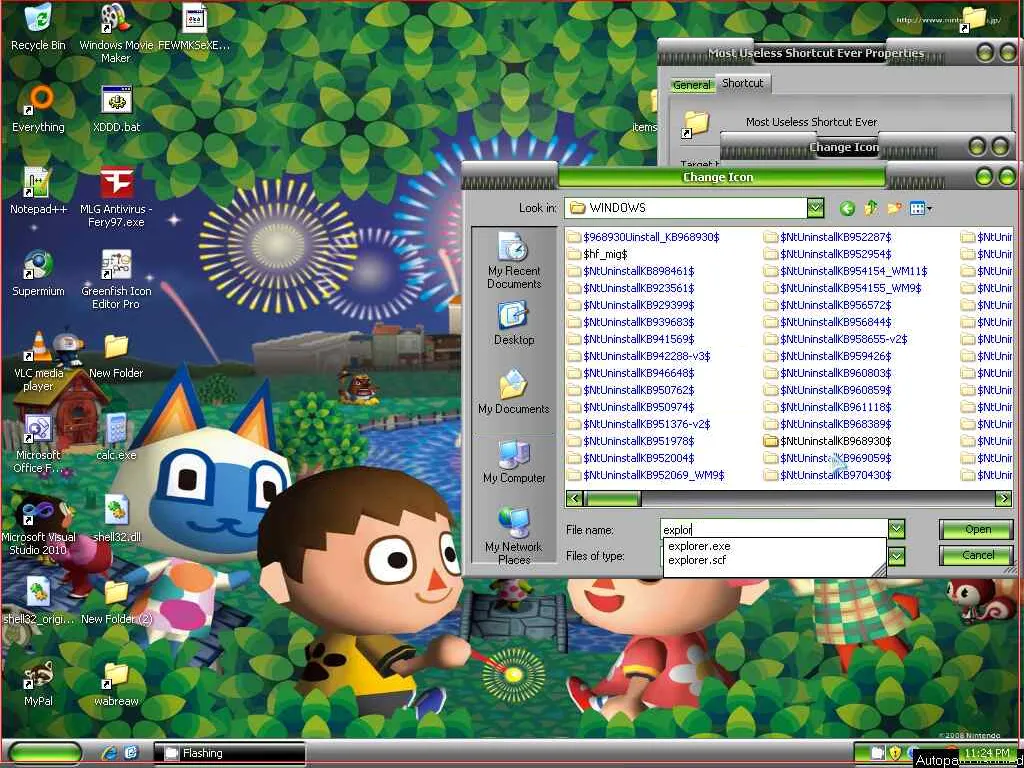Choose explorer.scf from autocomplete list
The width and height of the screenshot is (1024, 768).
click(x=697, y=560)
